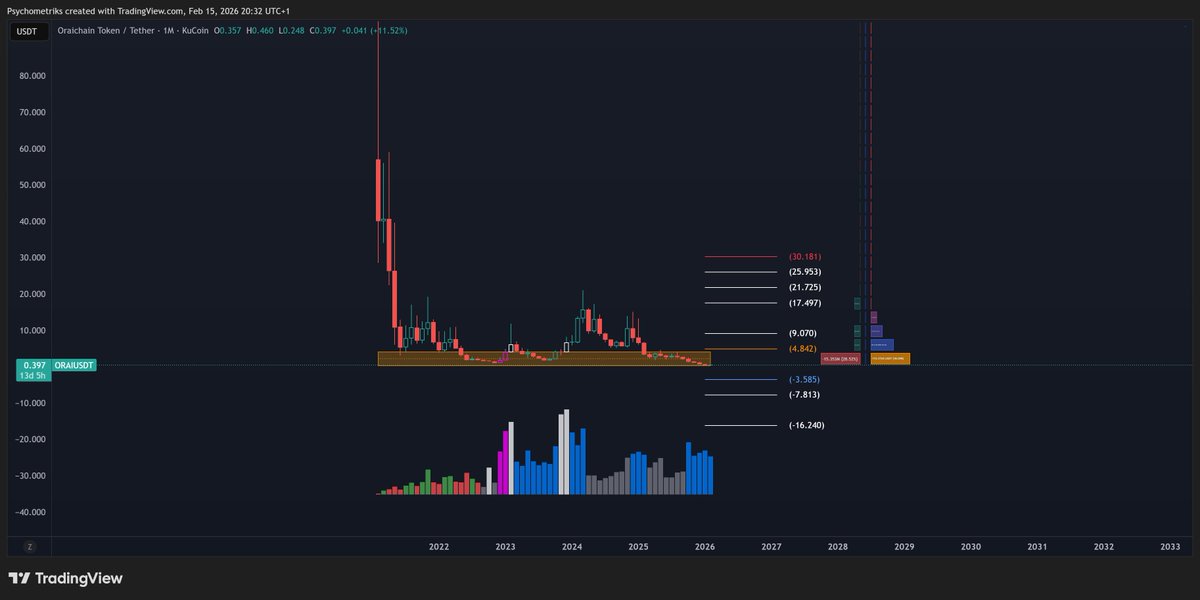
Task: Select the (-7.813) level label
Action: pyautogui.click(x=805, y=395)
